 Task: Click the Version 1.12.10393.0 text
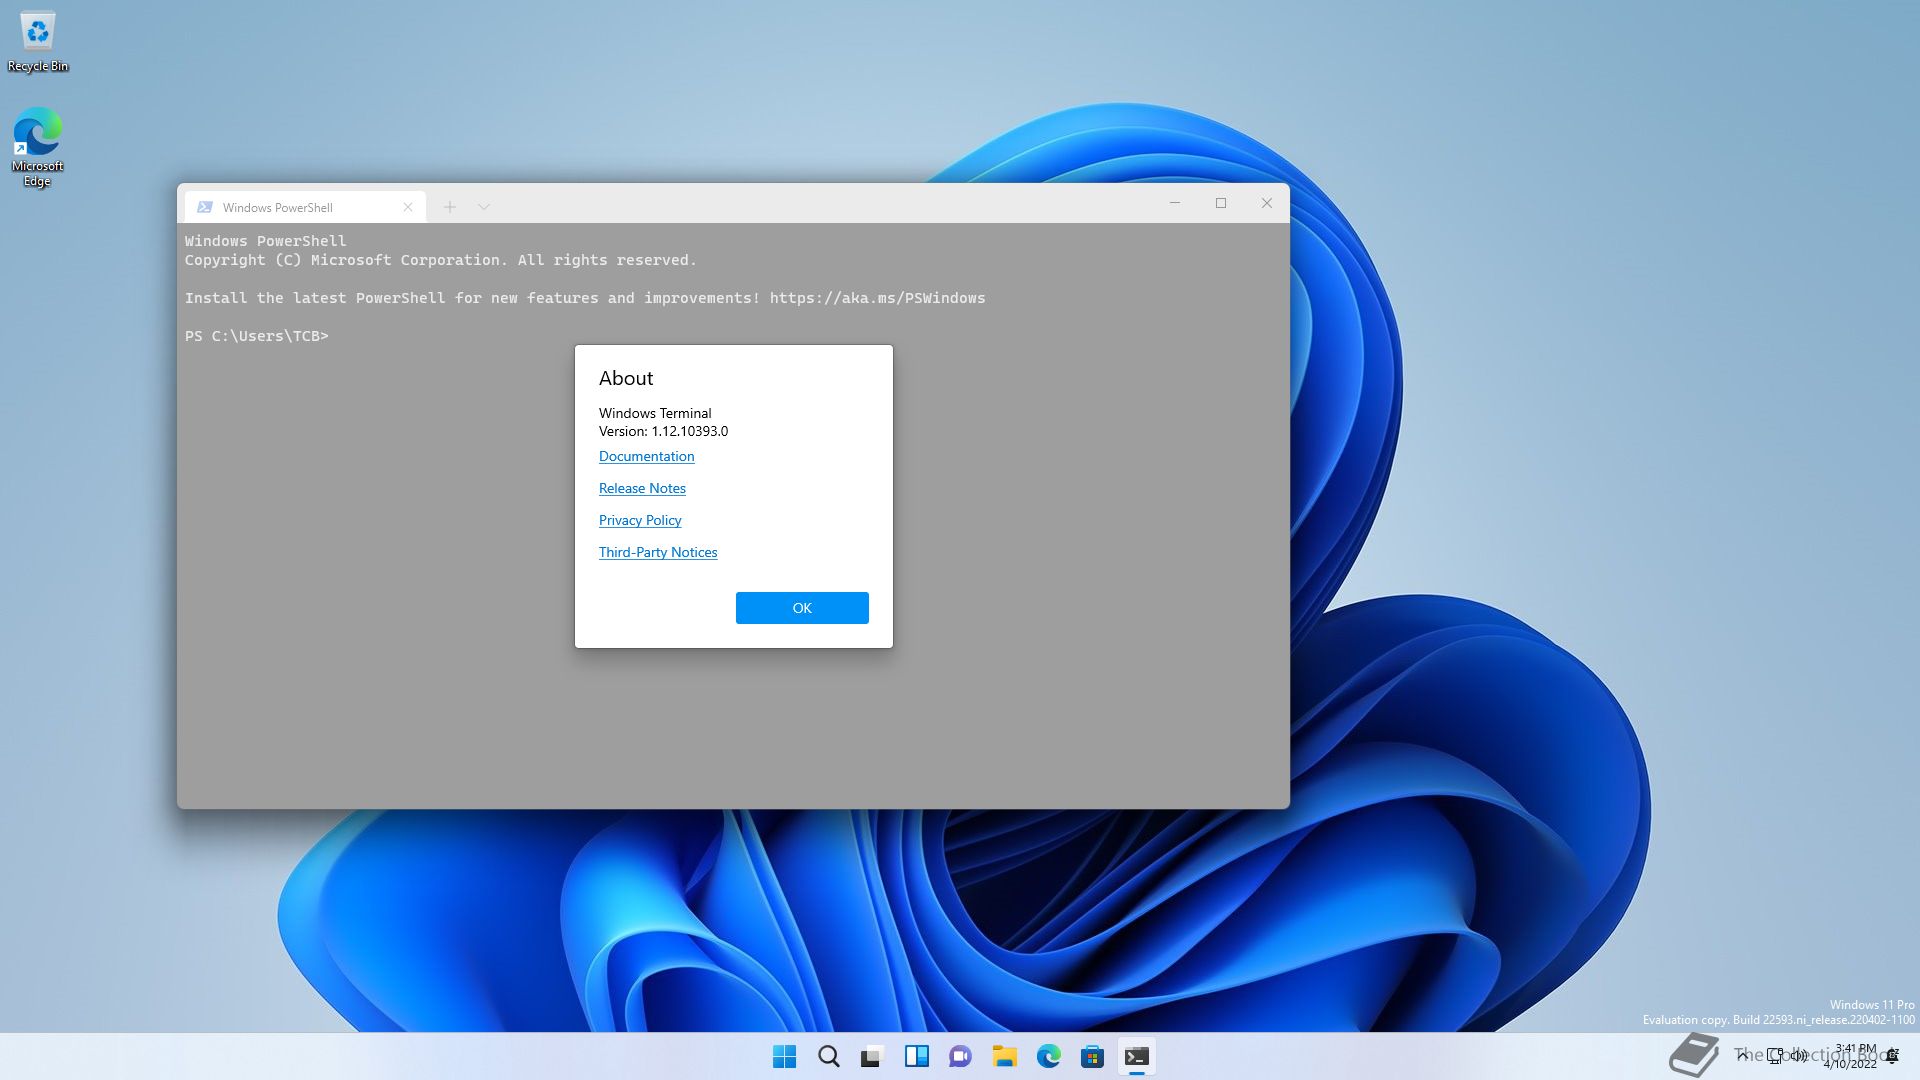tap(663, 431)
